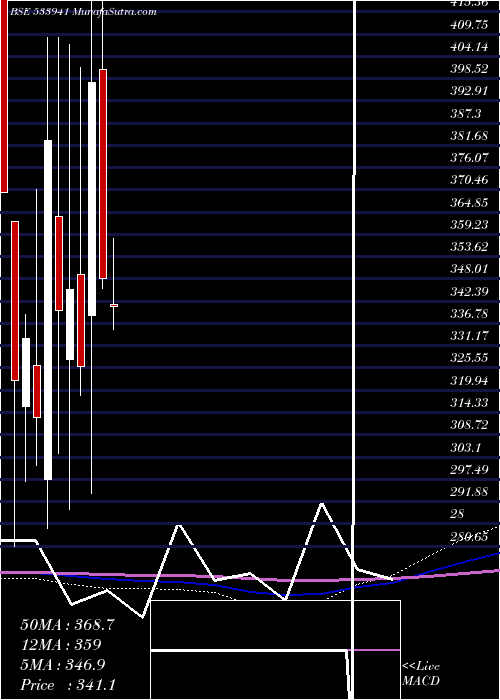The width and height of the screenshot is (500, 700).
Task: Click the 5MA : 346.9 readout
Action: (x=63, y=665)
